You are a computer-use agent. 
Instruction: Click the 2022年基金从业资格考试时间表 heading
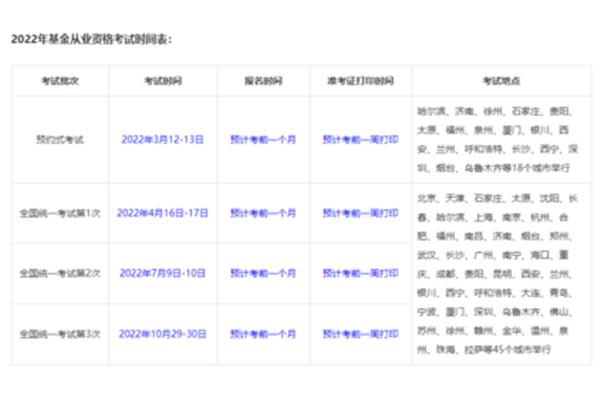[x=91, y=39]
